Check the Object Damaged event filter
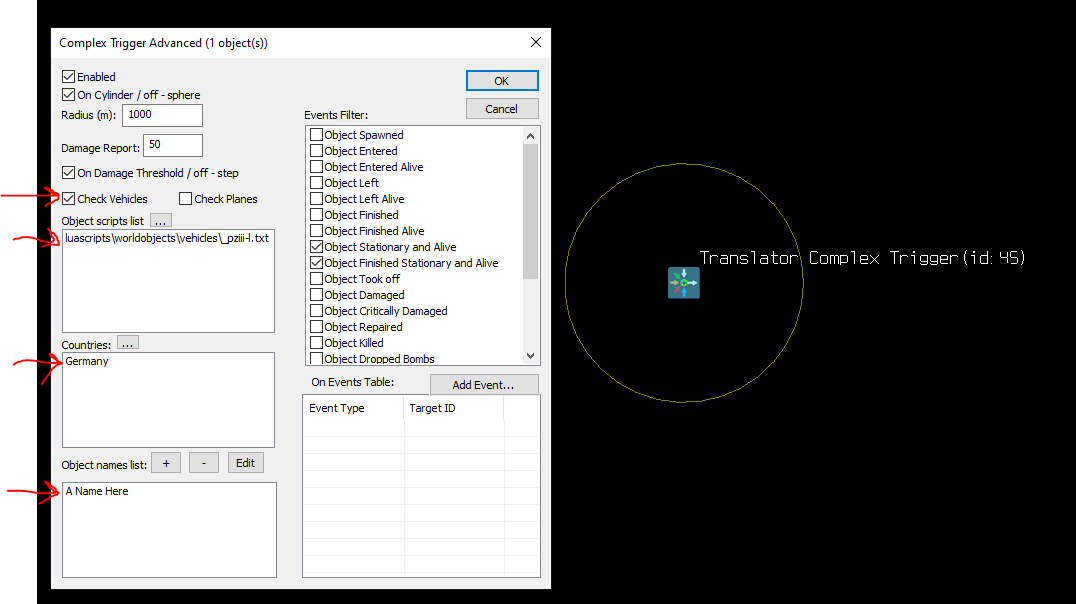The image size is (1076, 604). coord(316,294)
